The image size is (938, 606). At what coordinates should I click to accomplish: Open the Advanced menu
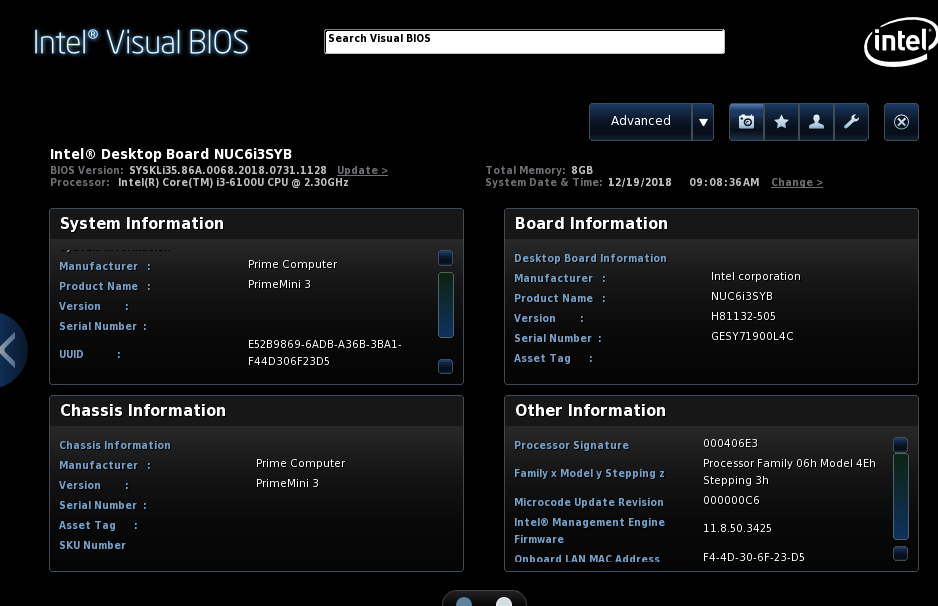click(x=640, y=122)
